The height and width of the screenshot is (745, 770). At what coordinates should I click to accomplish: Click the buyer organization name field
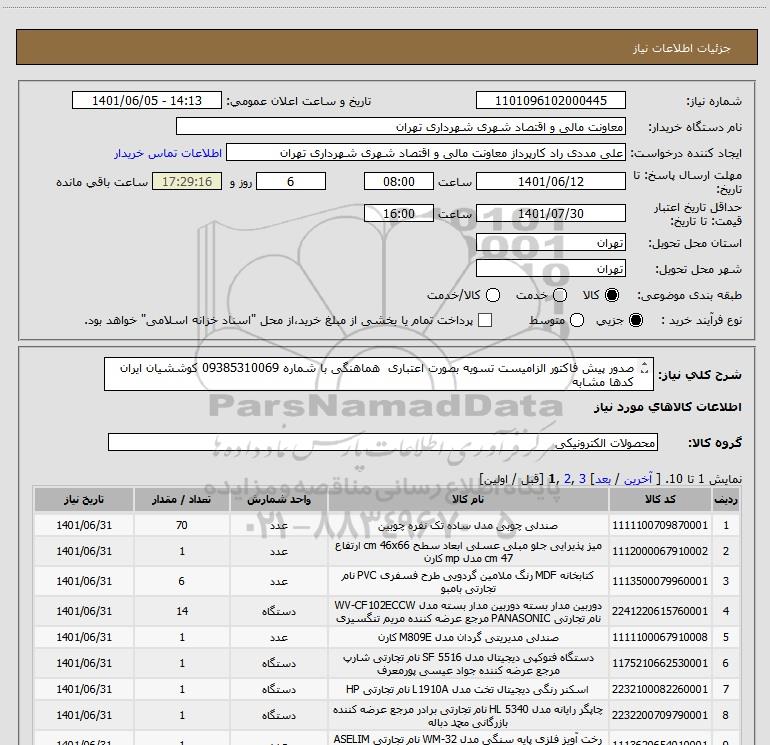tap(401, 127)
